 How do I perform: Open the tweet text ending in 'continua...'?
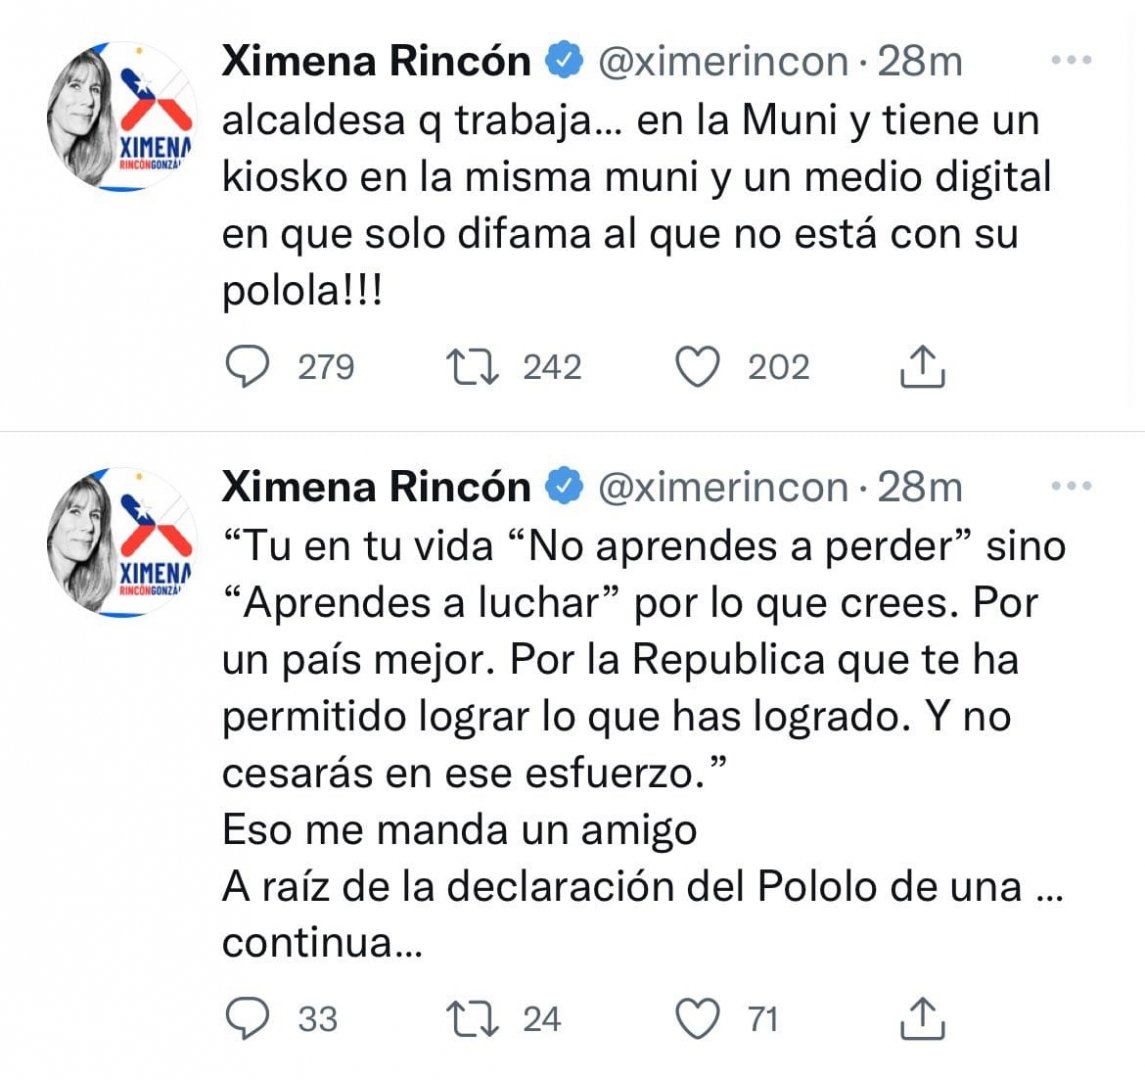(x=644, y=744)
